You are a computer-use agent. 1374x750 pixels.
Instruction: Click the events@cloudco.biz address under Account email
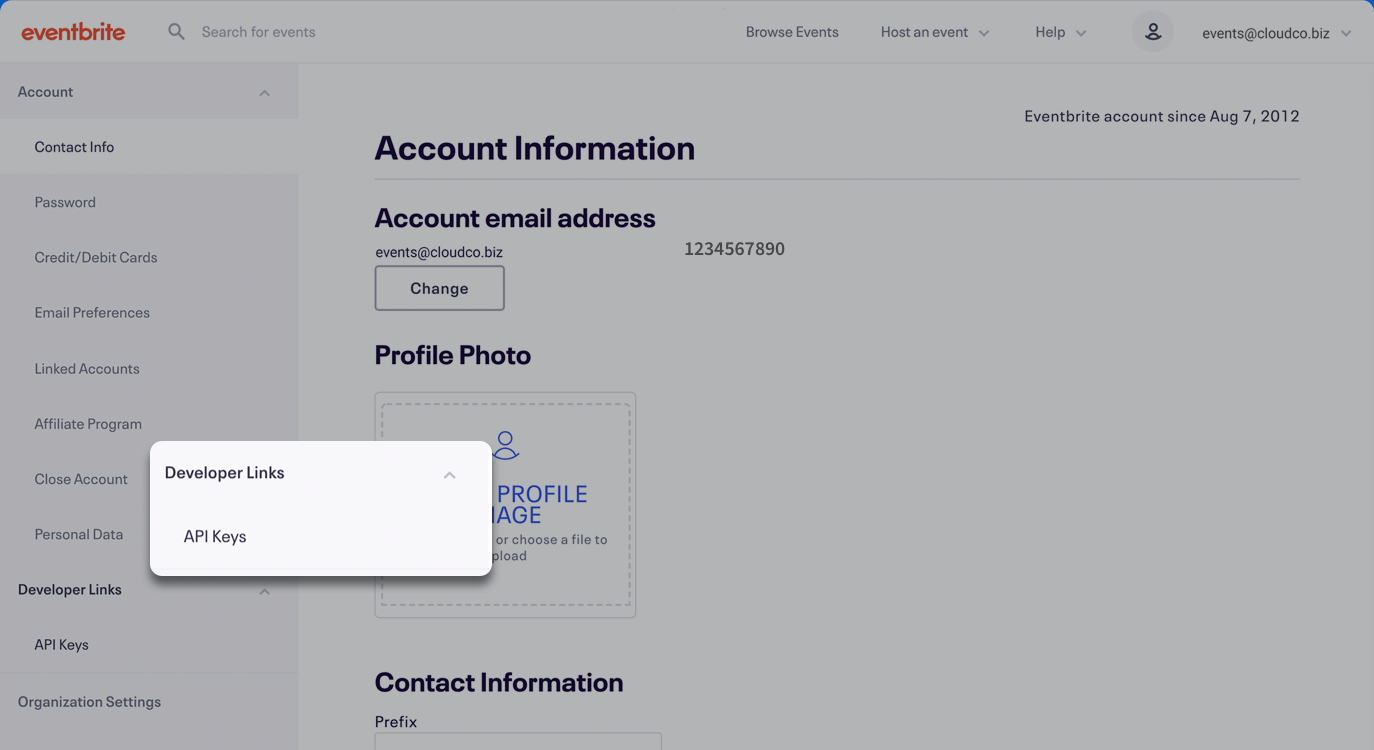coord(439,252)
